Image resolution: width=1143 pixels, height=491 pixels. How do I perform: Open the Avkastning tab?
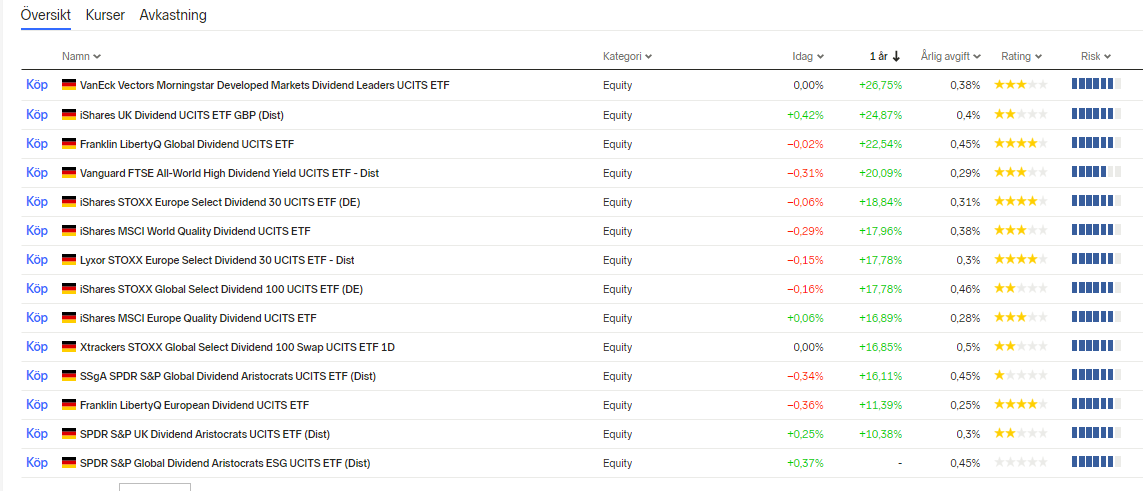pyautogui.click(x=173, y=16)
